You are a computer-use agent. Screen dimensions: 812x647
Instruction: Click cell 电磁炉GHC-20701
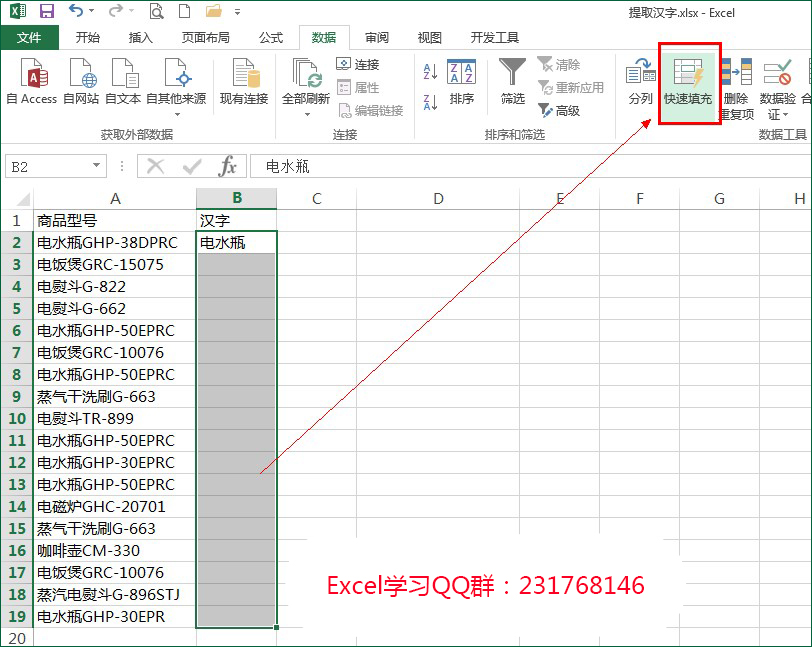(115, 507)
